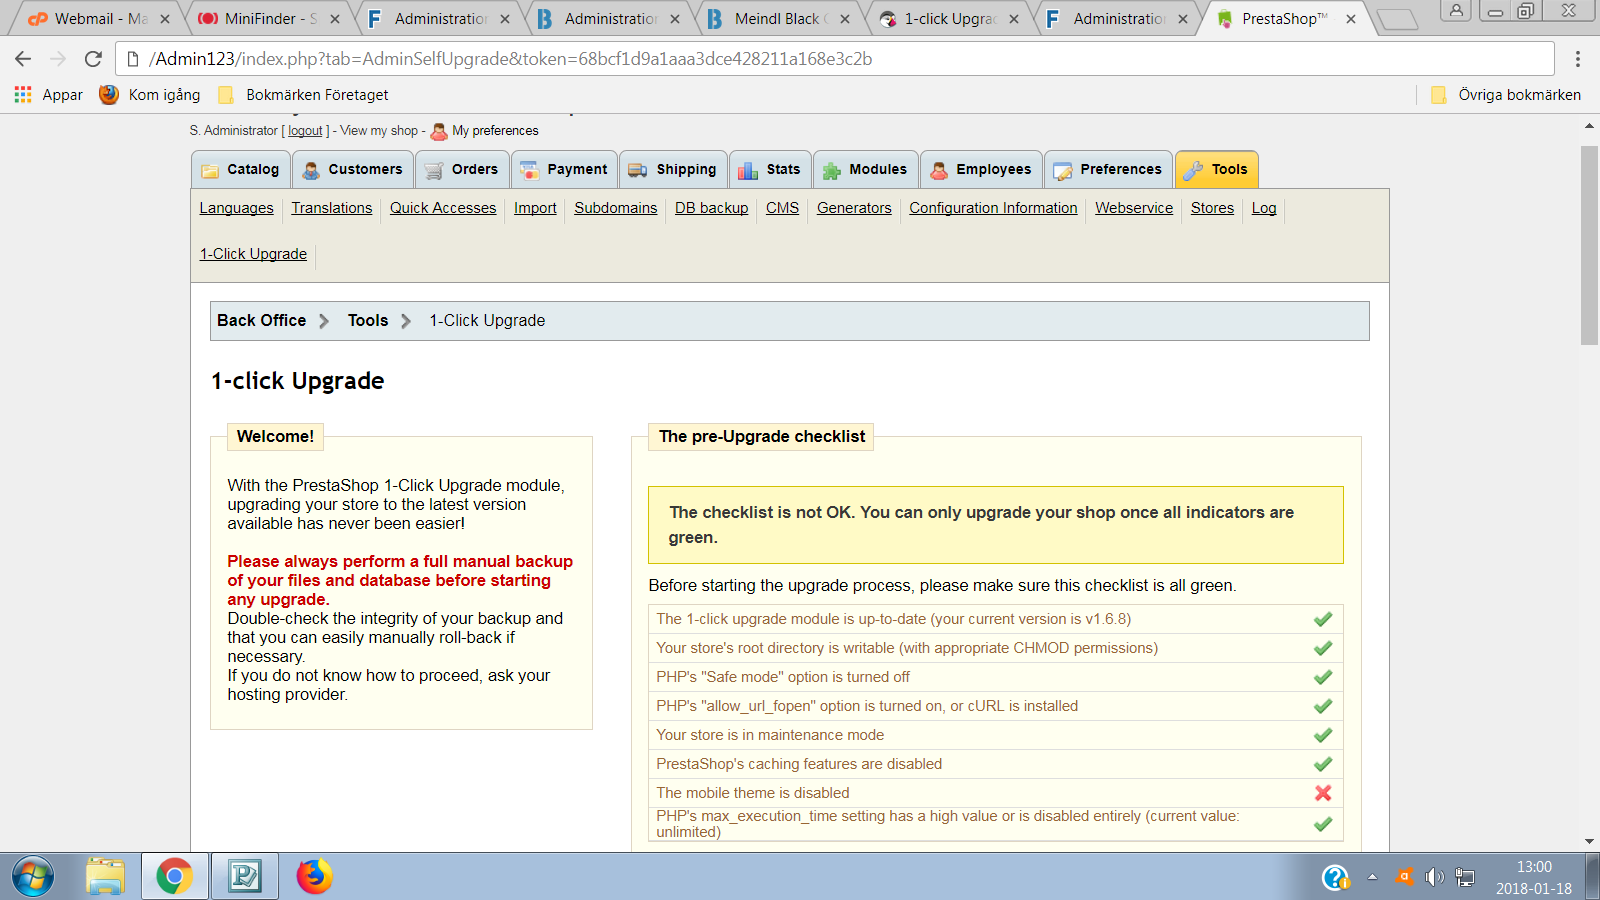1600x900 pixels.
Task: Open the Chrome three-dot menu
Action: coord(1578,59)
